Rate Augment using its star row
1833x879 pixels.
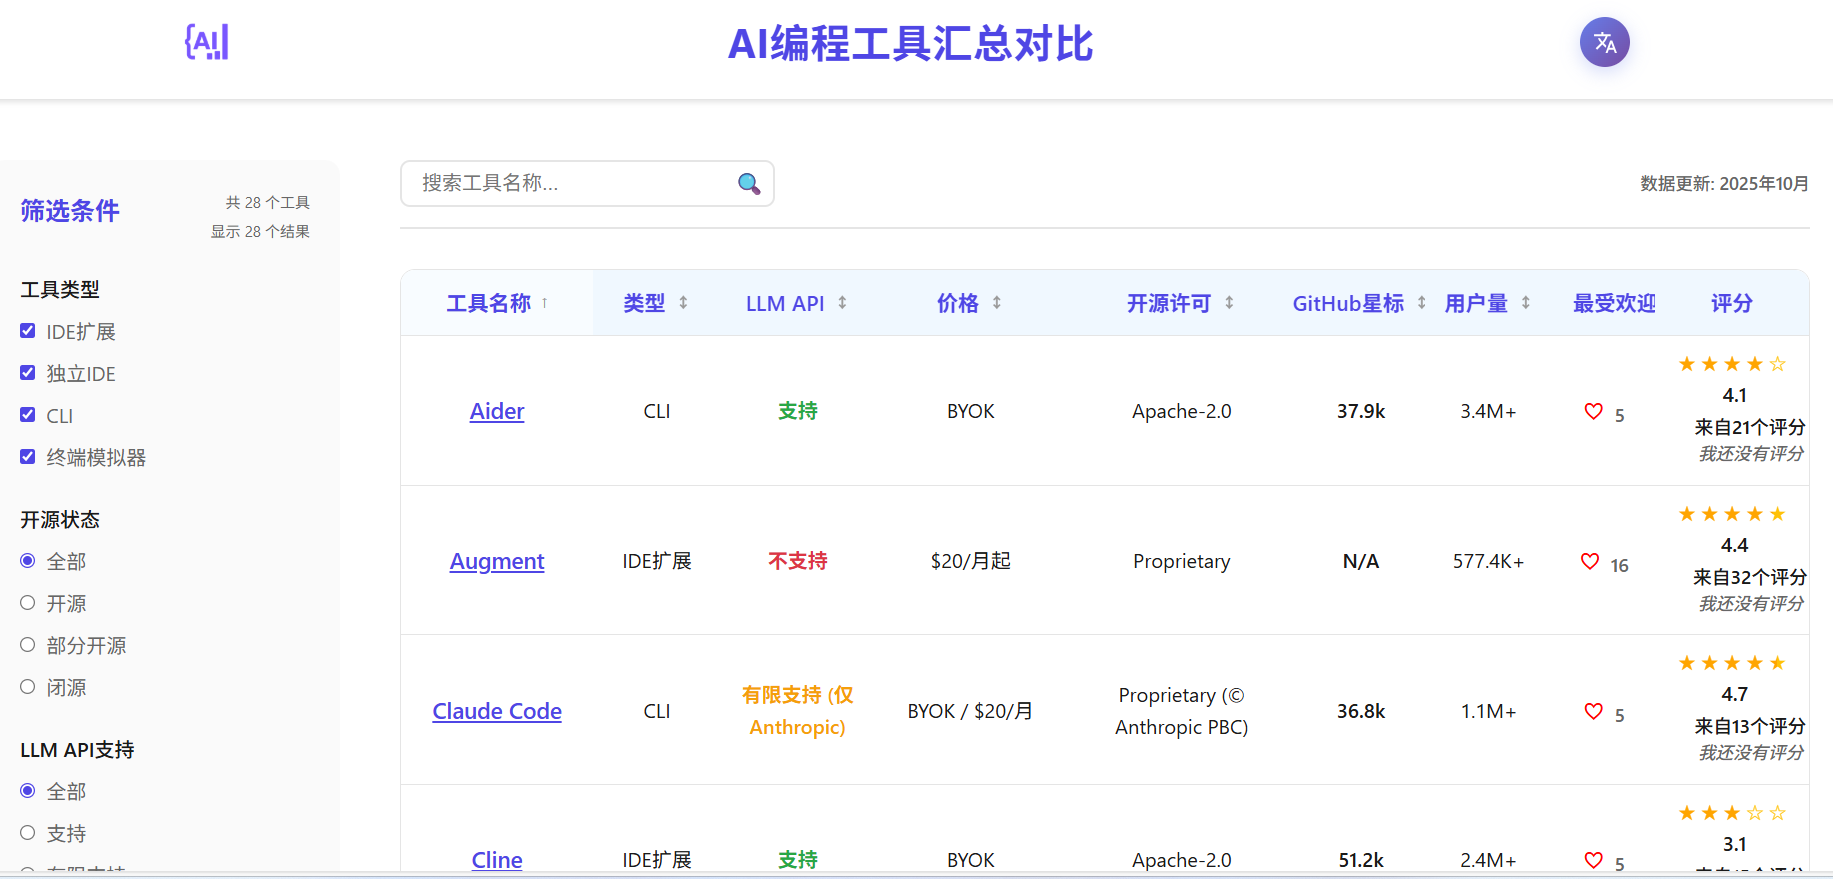1732,514
